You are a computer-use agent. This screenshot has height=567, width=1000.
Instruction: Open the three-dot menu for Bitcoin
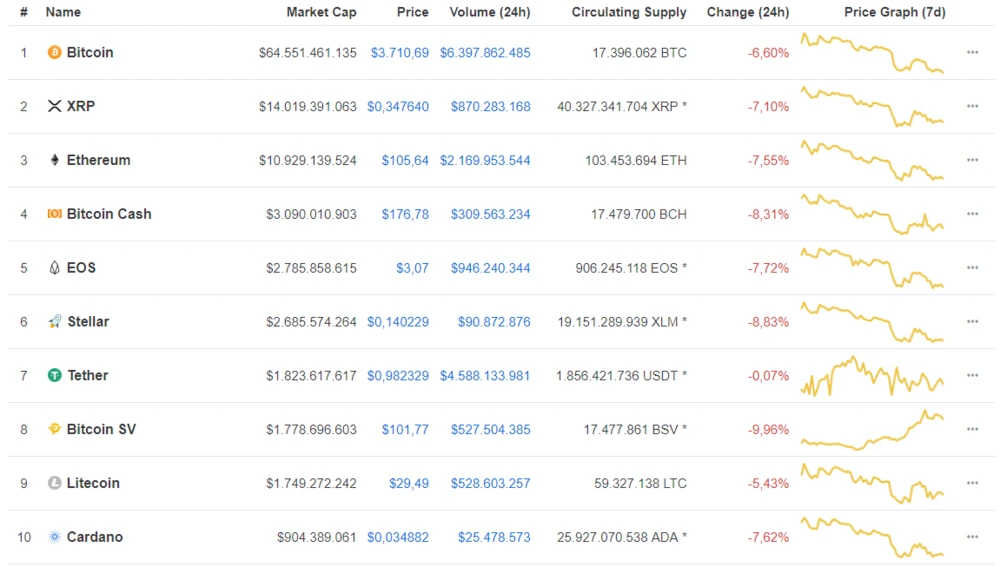coord(972,52)
